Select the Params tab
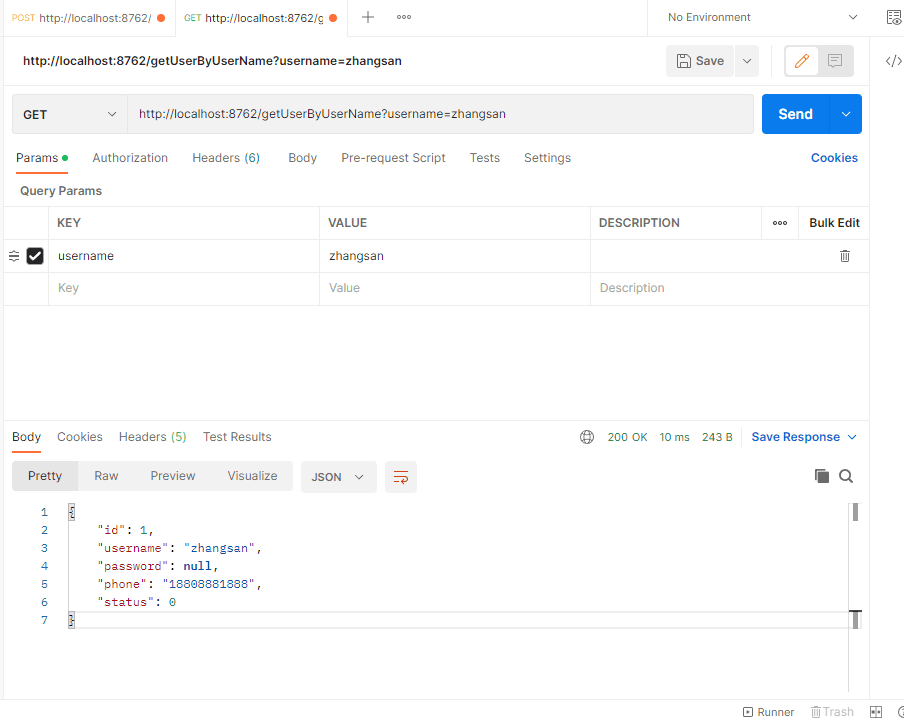The image size is (904, 720). tap(42, 158)
